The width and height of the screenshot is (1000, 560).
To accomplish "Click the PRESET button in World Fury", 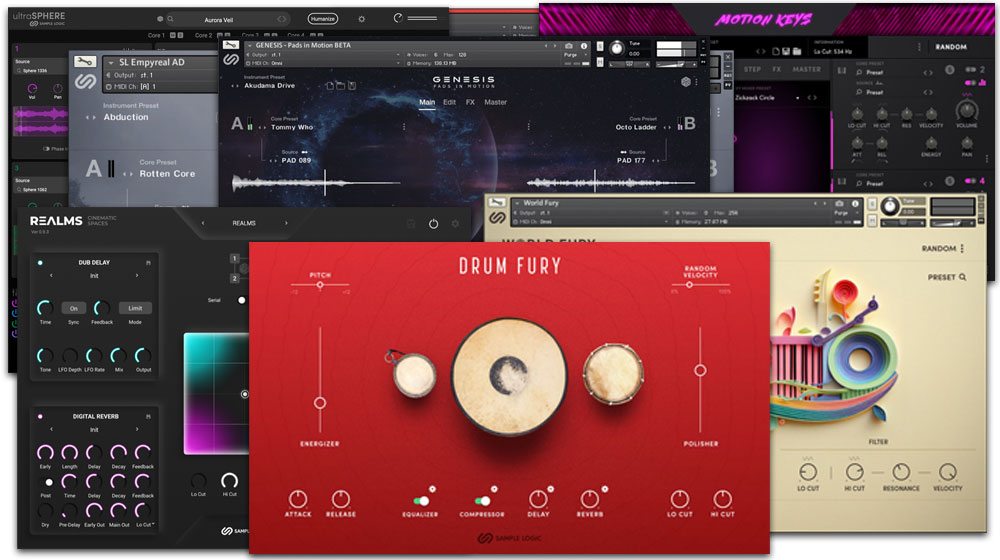I will pos(941,277).
